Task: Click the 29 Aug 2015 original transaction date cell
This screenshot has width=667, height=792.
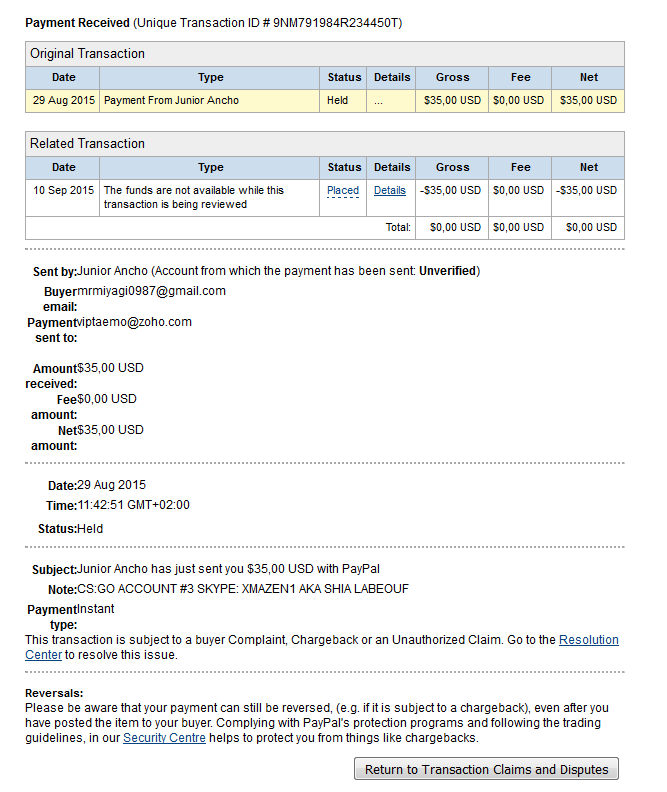Action: click(64, 101)
